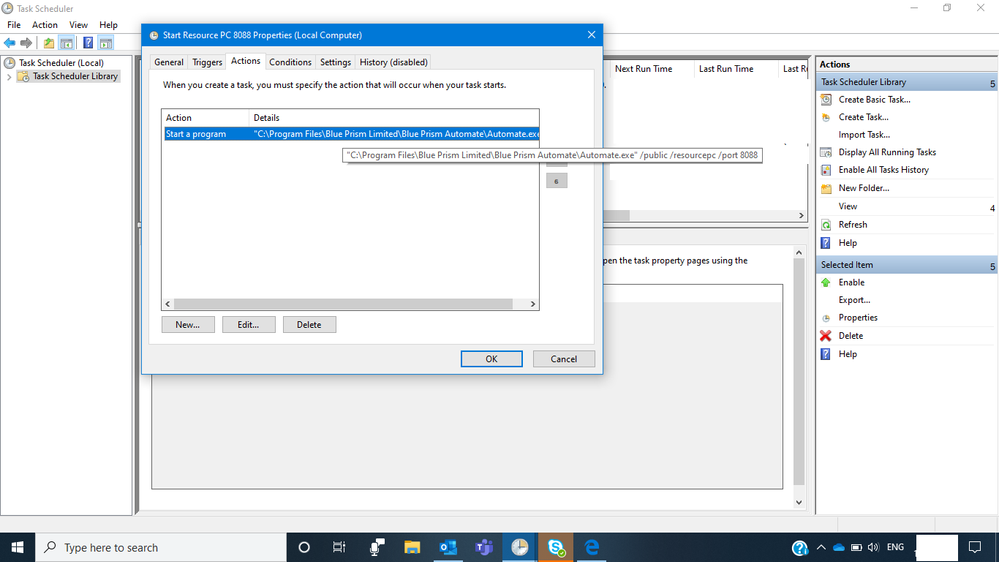This screenshot has width=999, height=562.
Task: Open the notification center icon
Action: [975, 547]
